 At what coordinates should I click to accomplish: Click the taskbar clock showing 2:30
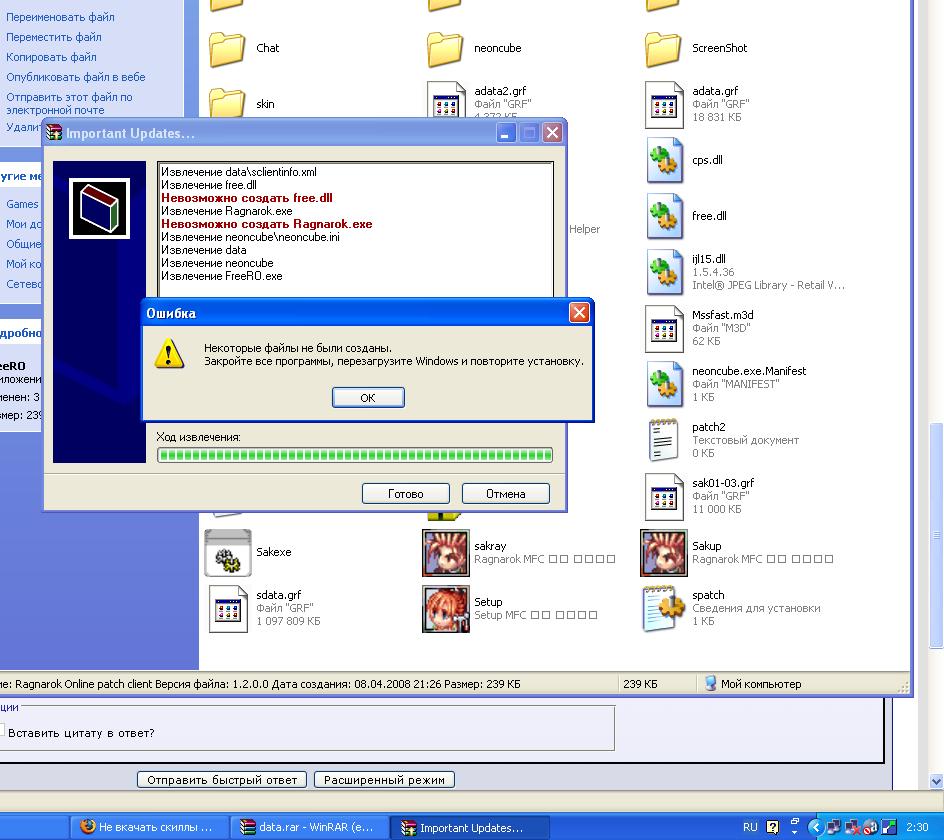tap(917, 827)
